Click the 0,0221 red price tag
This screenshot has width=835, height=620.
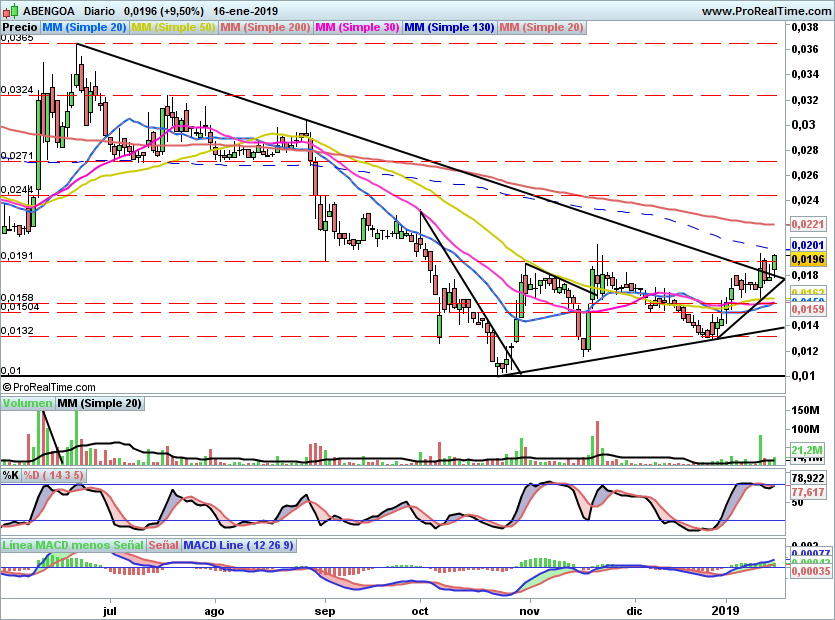click(x=808, y=224)
